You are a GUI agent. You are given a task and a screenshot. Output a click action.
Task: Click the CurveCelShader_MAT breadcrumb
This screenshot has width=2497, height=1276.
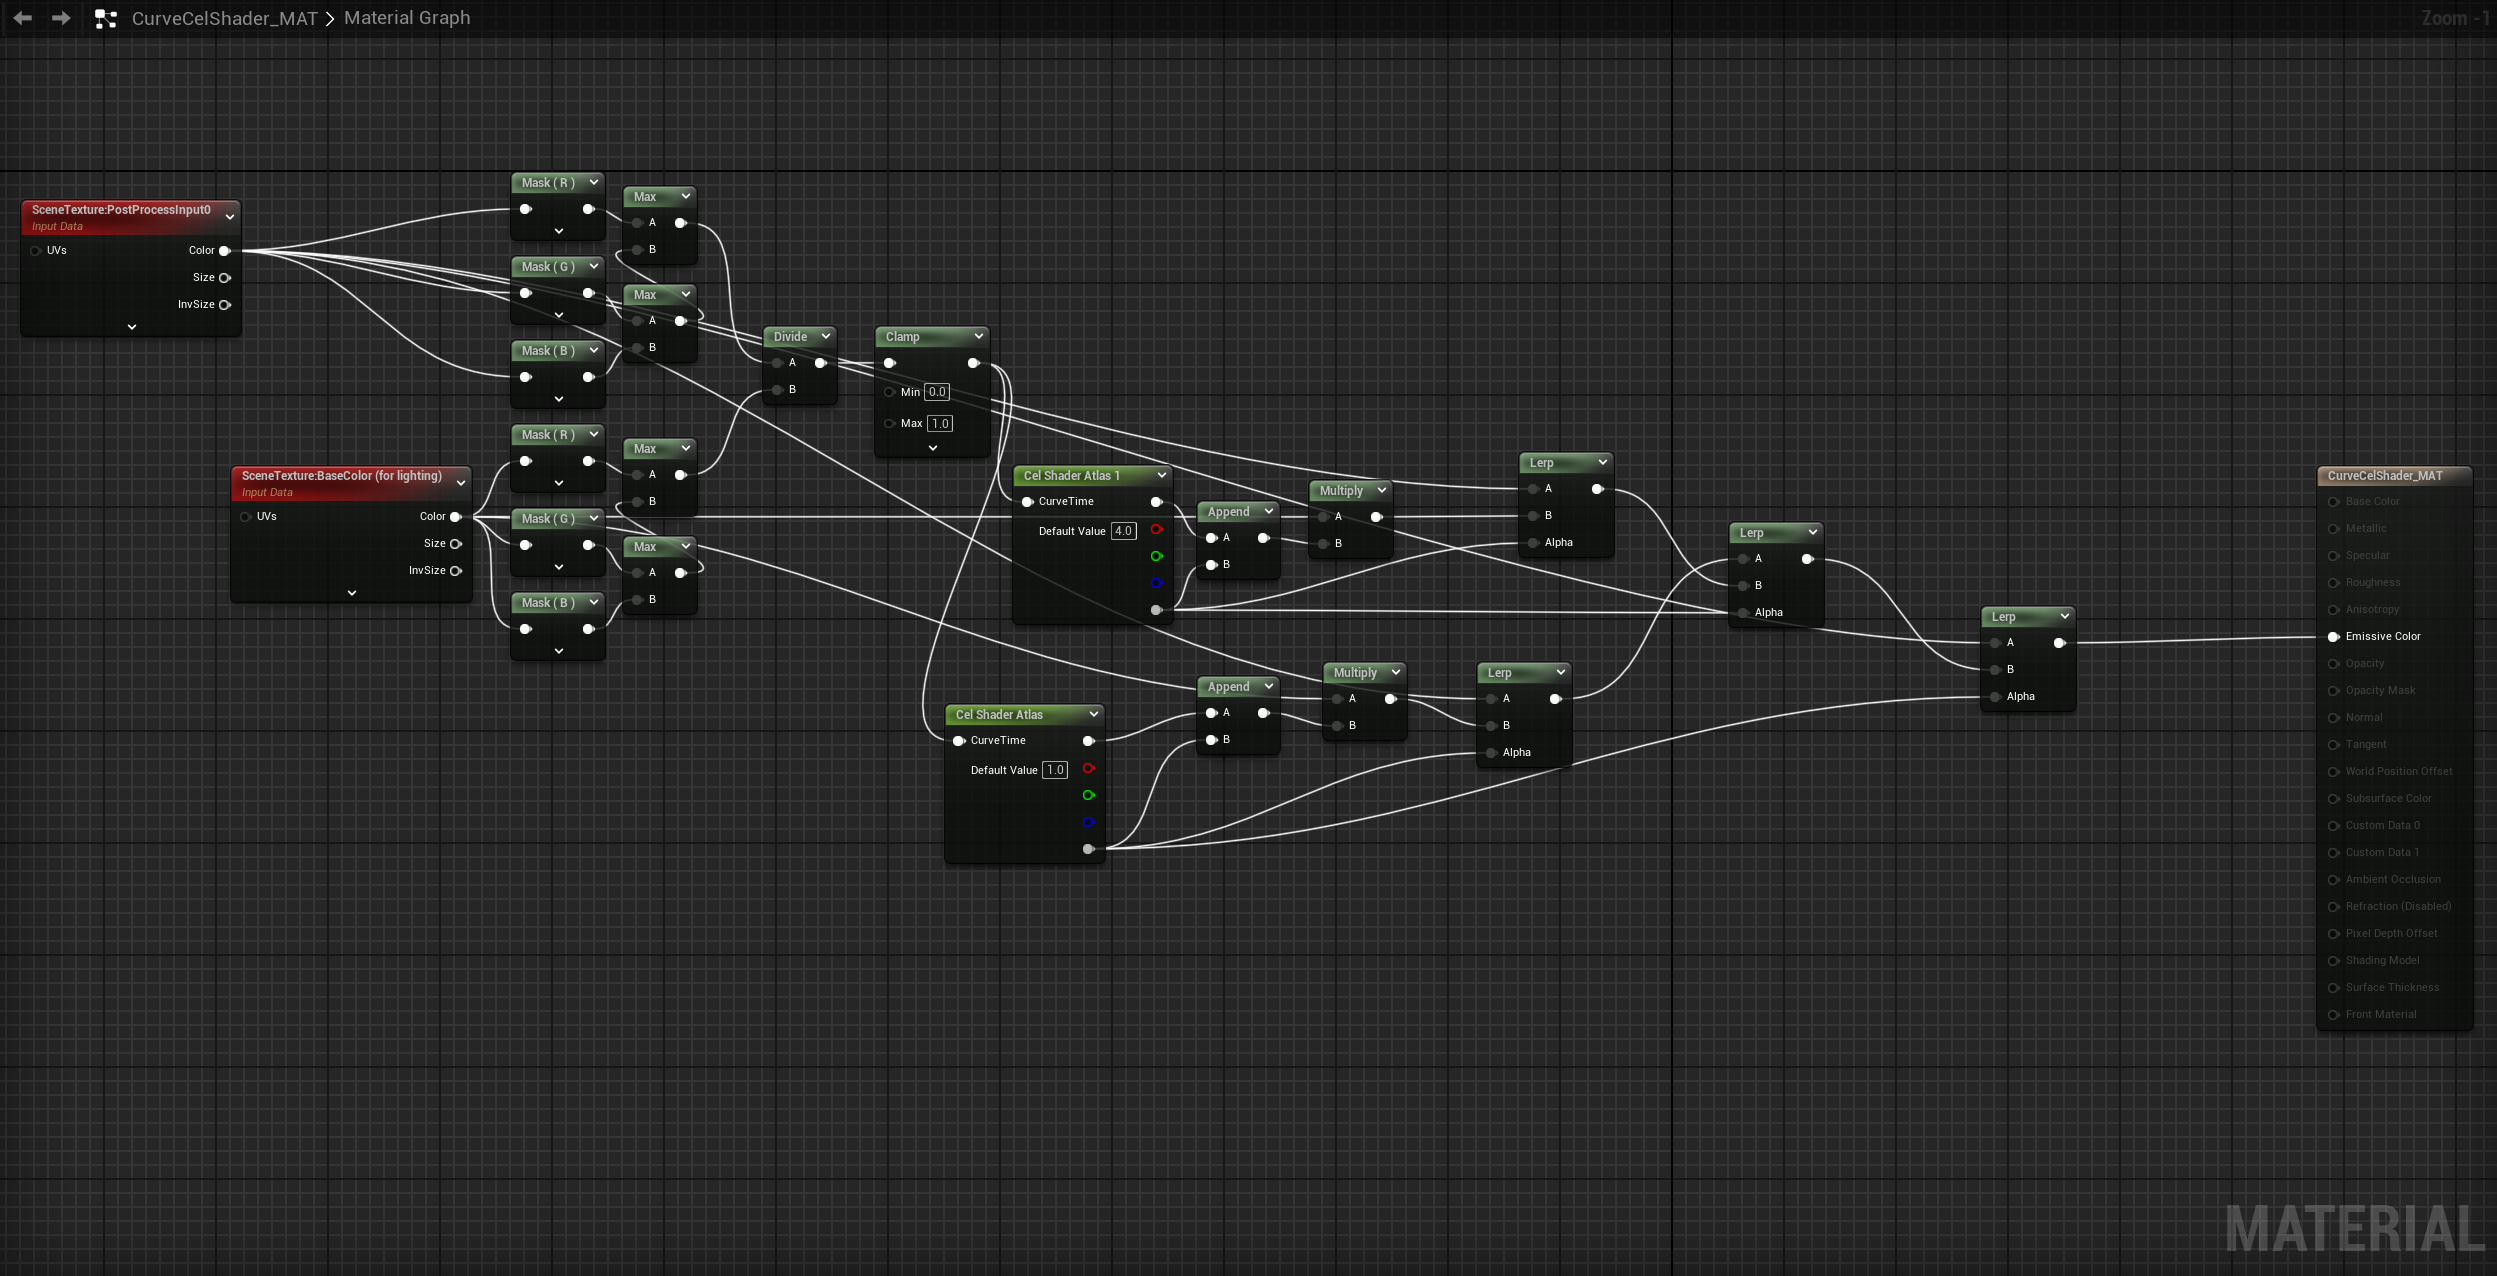224,18
